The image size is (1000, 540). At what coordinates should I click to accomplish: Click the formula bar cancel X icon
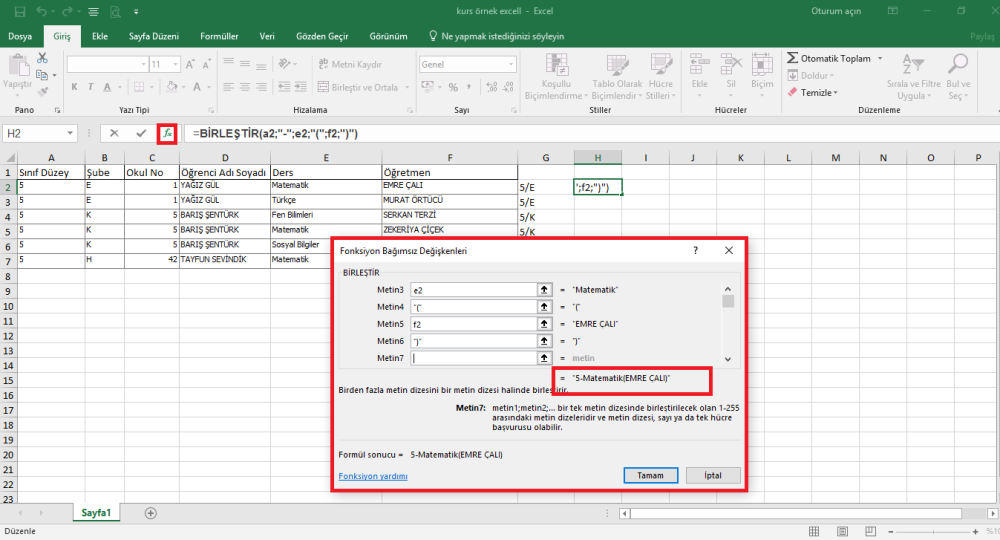pyautogui.click(x=114, y=133)
